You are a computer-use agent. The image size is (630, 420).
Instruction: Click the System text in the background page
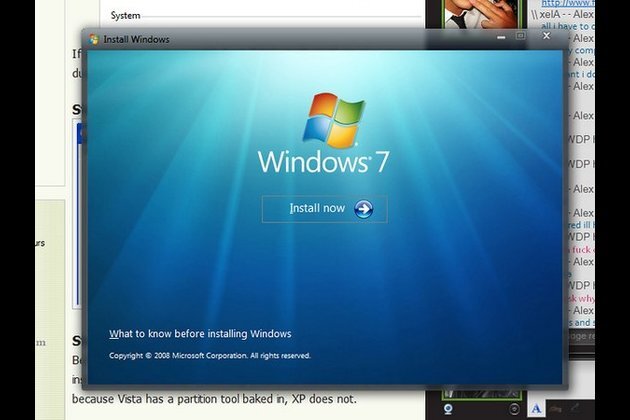click(125, 16)
